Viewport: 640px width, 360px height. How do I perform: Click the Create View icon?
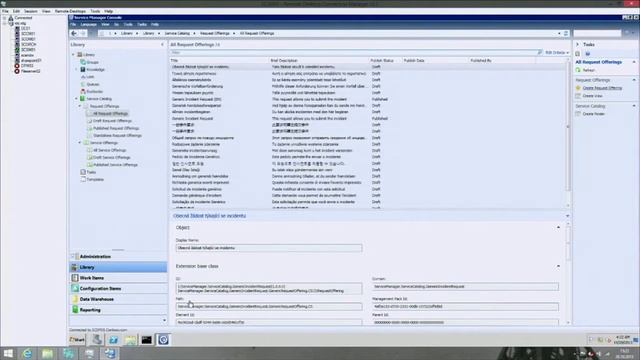tap(578, 96)
